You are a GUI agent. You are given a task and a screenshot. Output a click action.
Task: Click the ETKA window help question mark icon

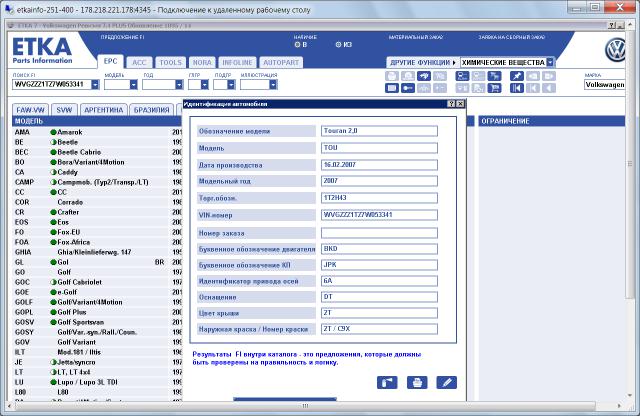pyautogui.click(x=611, y=26)
